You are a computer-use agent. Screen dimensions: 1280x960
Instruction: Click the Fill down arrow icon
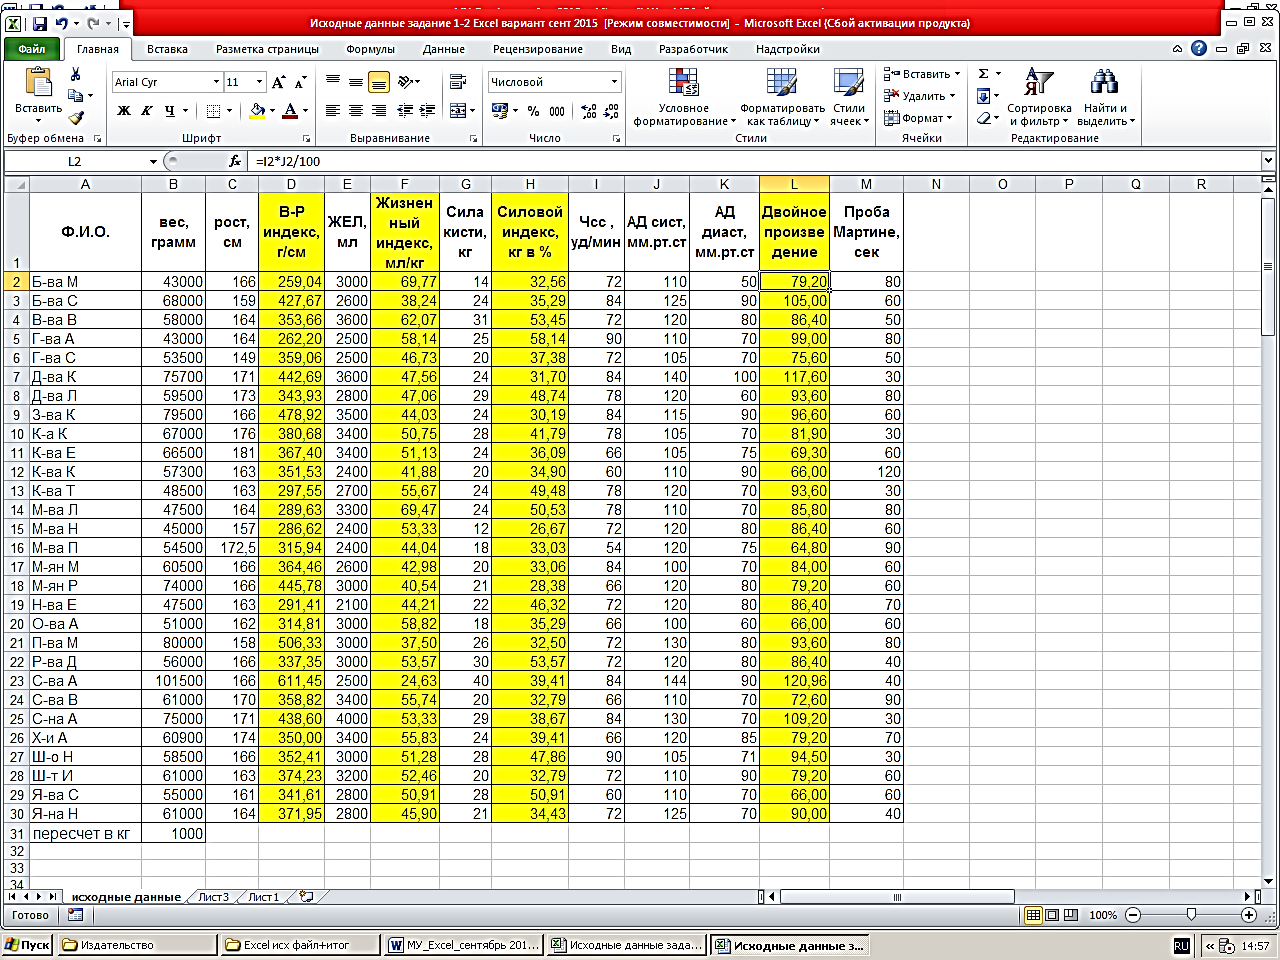click(x=984, y=96)
